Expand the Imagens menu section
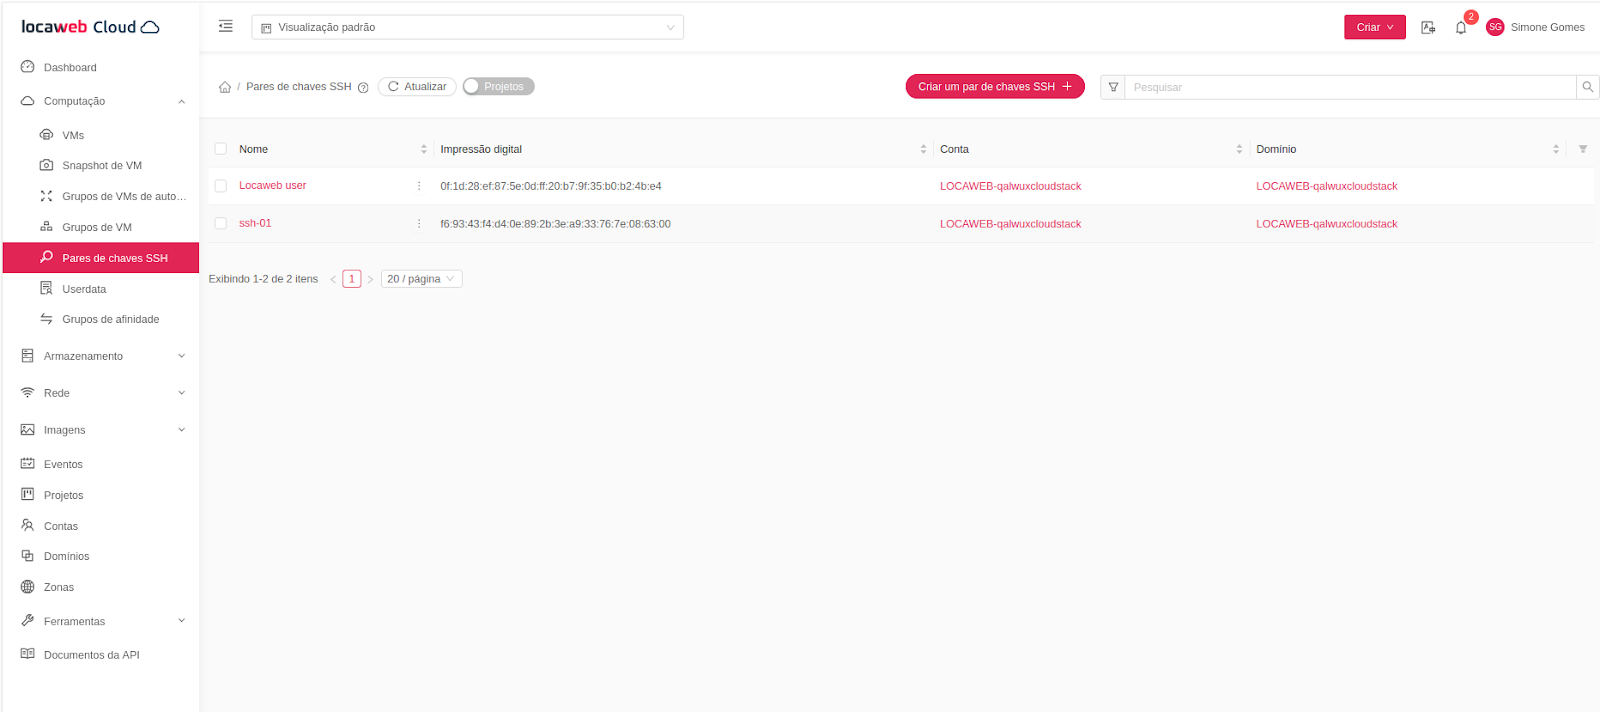The image size is (1600, 712). pyautogui.click(x=101, y=430)
